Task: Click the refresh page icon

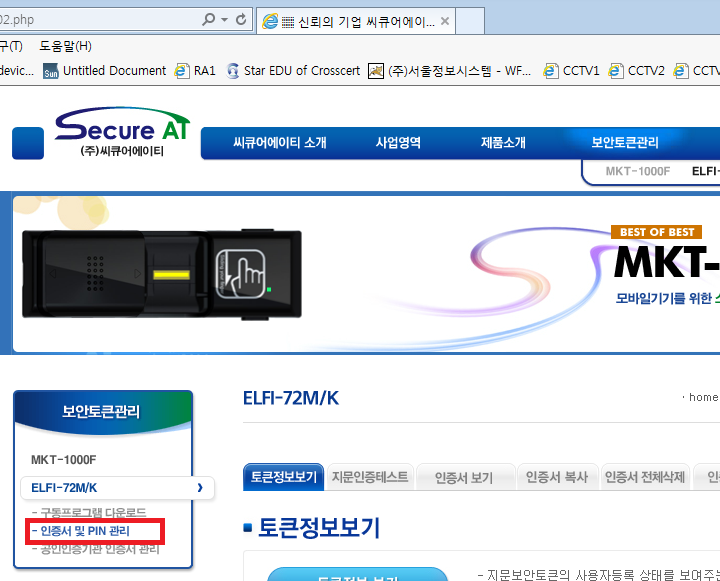Action: (x=241, y=19)
